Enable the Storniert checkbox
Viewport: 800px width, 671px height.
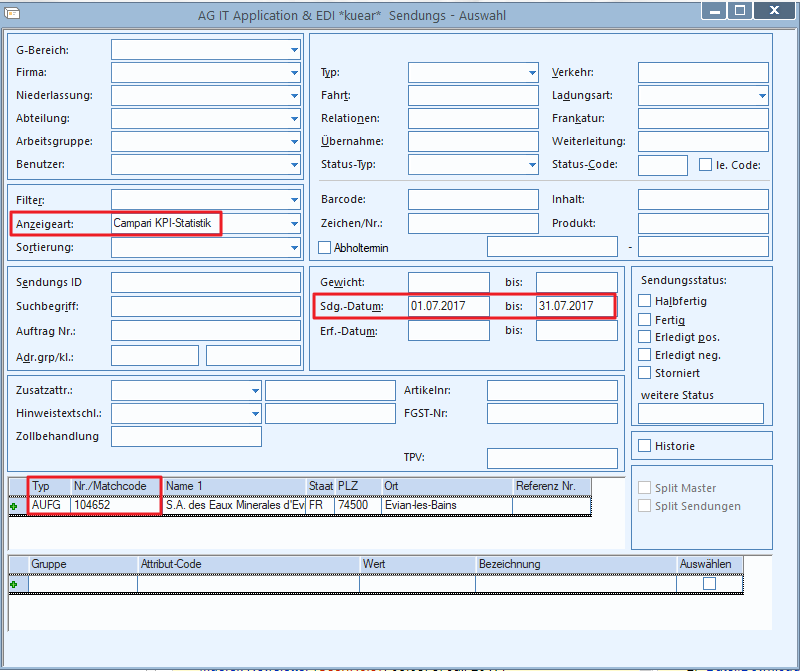(644, 372)
